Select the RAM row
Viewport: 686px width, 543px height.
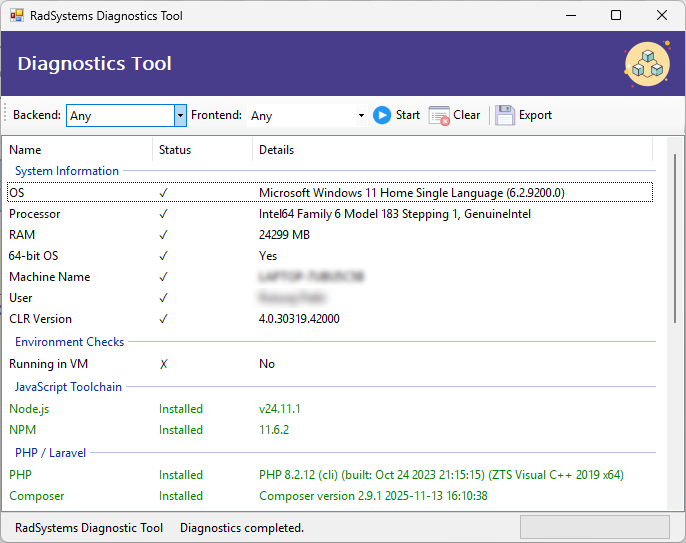tap(330, 235)
